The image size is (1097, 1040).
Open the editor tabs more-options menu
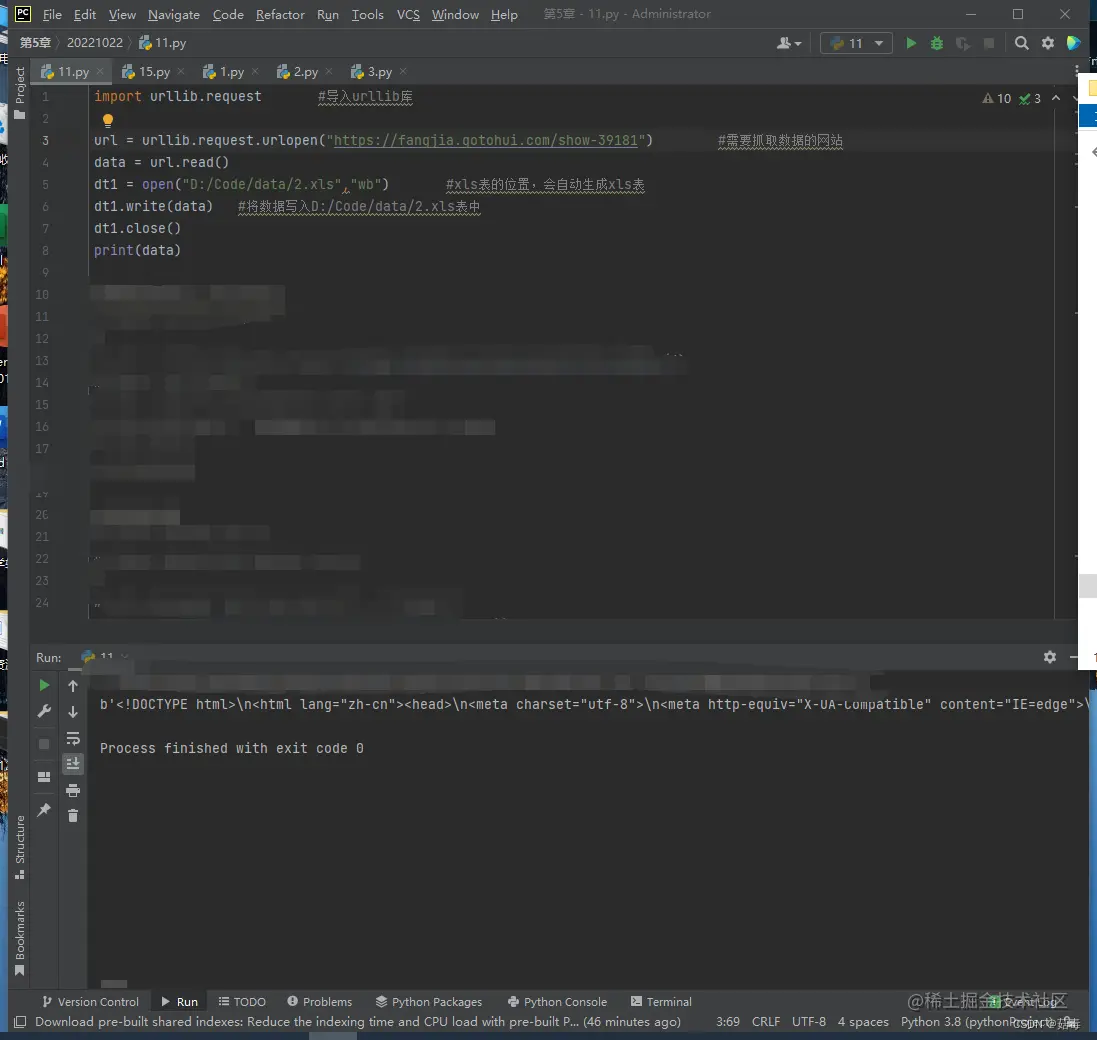pos(1076,71)
